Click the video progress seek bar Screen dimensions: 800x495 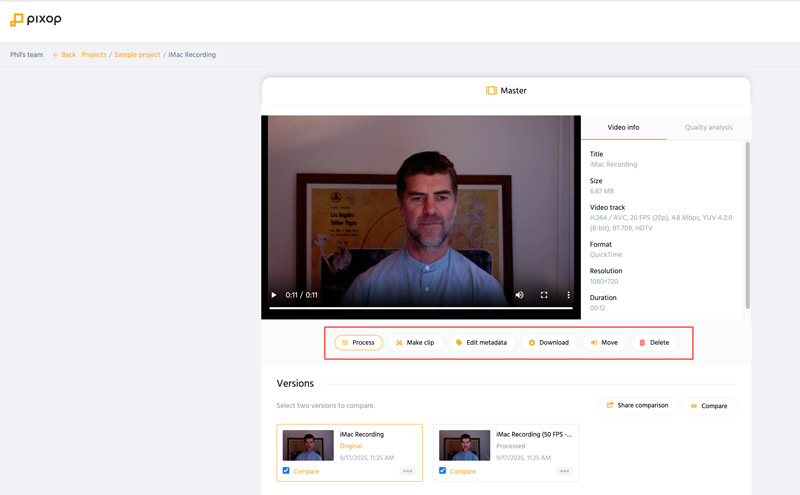(x=420, y=308)
